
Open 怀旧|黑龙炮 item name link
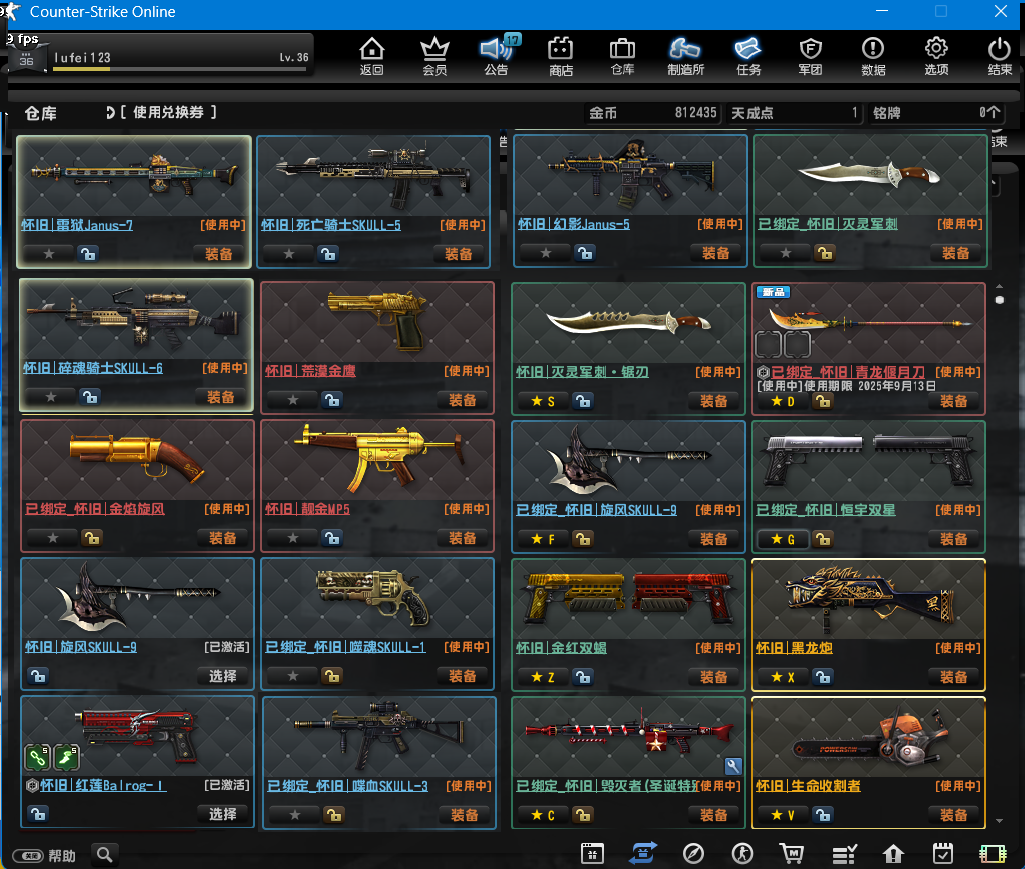point(794,648)
